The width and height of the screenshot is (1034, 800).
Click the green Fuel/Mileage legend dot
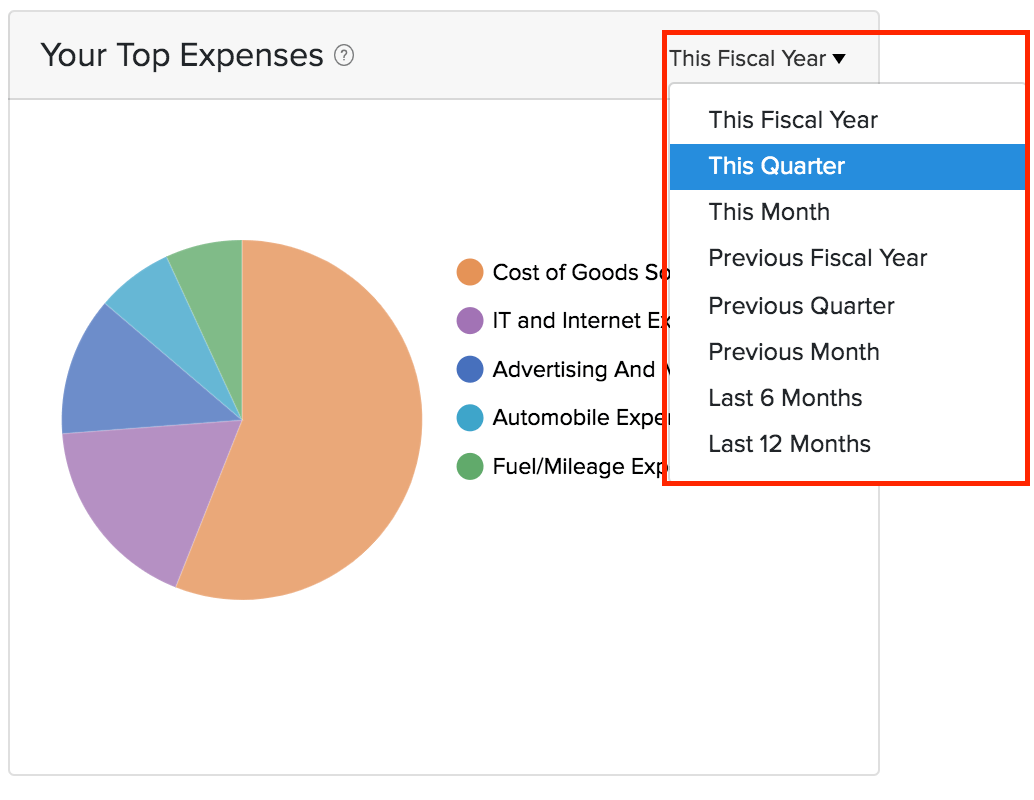pyautogui.click(x=470, y=466)
